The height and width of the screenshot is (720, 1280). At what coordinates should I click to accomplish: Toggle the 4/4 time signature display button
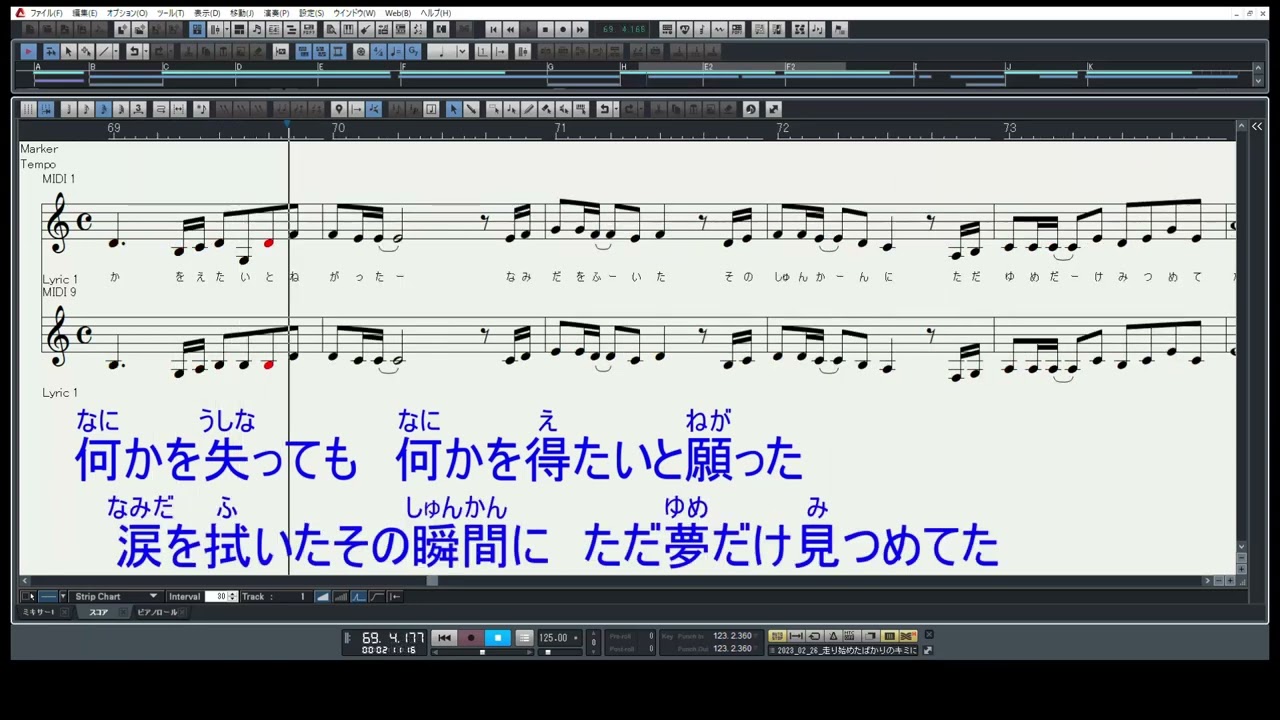tap(378, 51)
